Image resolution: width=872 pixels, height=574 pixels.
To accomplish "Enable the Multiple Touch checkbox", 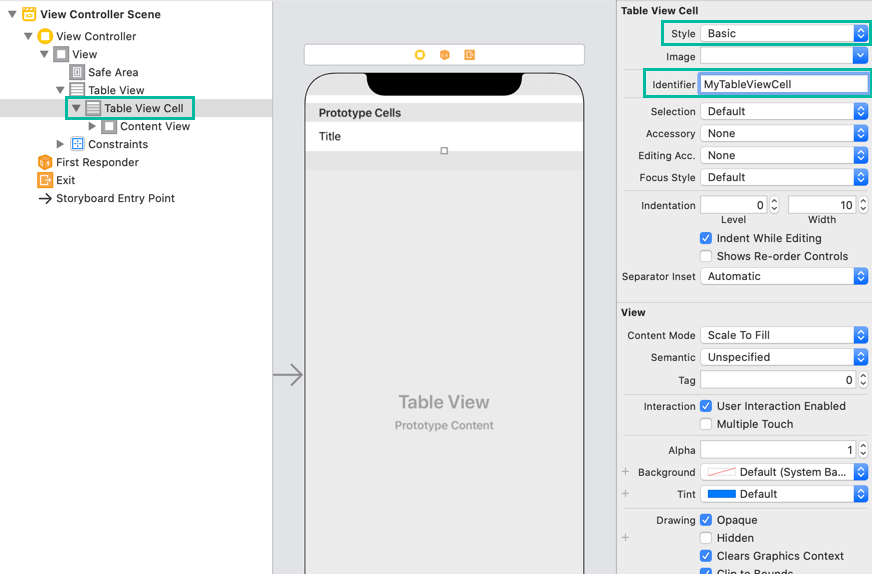I will [x=706, y=424].
